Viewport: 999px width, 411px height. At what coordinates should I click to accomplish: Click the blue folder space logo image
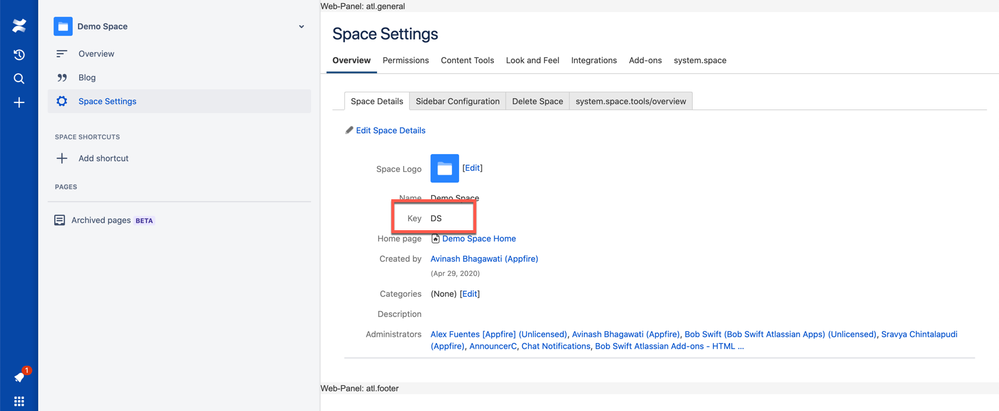[x=444, y=168]
